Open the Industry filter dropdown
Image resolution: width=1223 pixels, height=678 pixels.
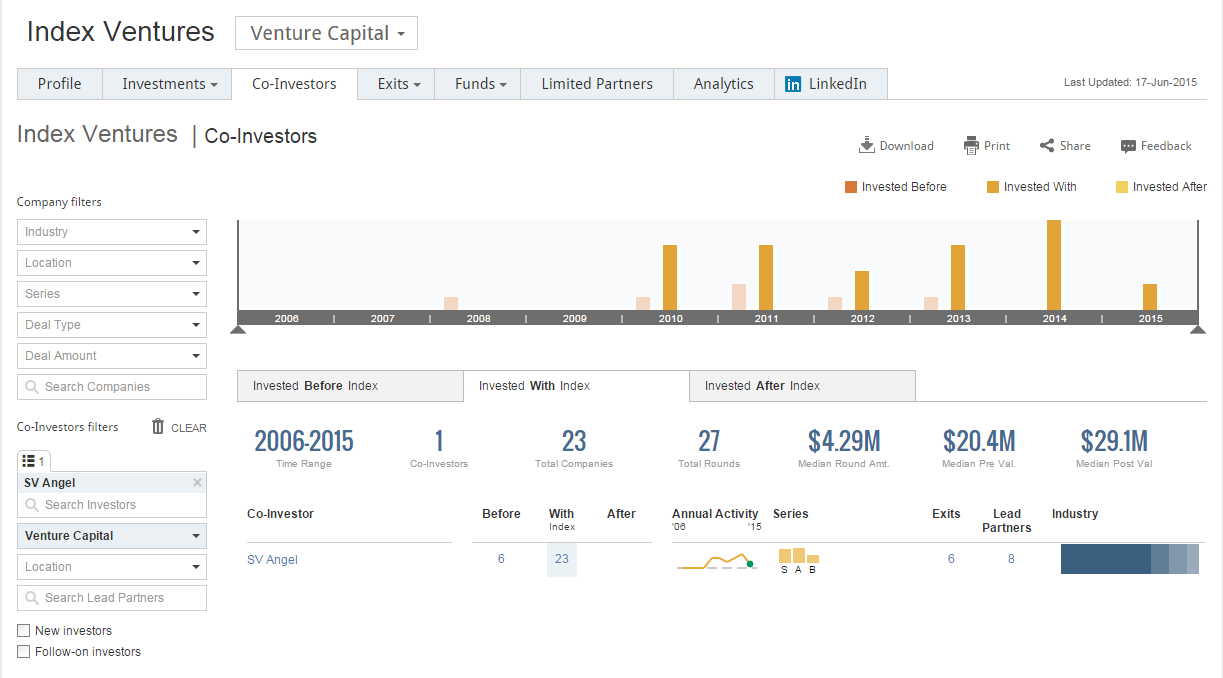click(x=111, y=231)
